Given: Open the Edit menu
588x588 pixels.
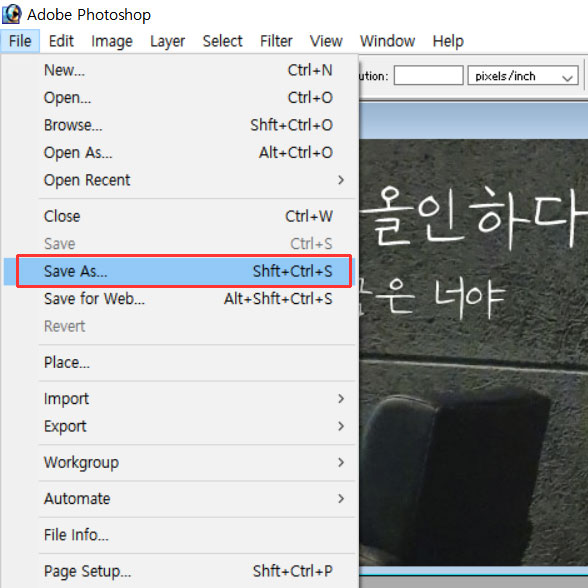Looking at the screenshot, I should 61,41.
